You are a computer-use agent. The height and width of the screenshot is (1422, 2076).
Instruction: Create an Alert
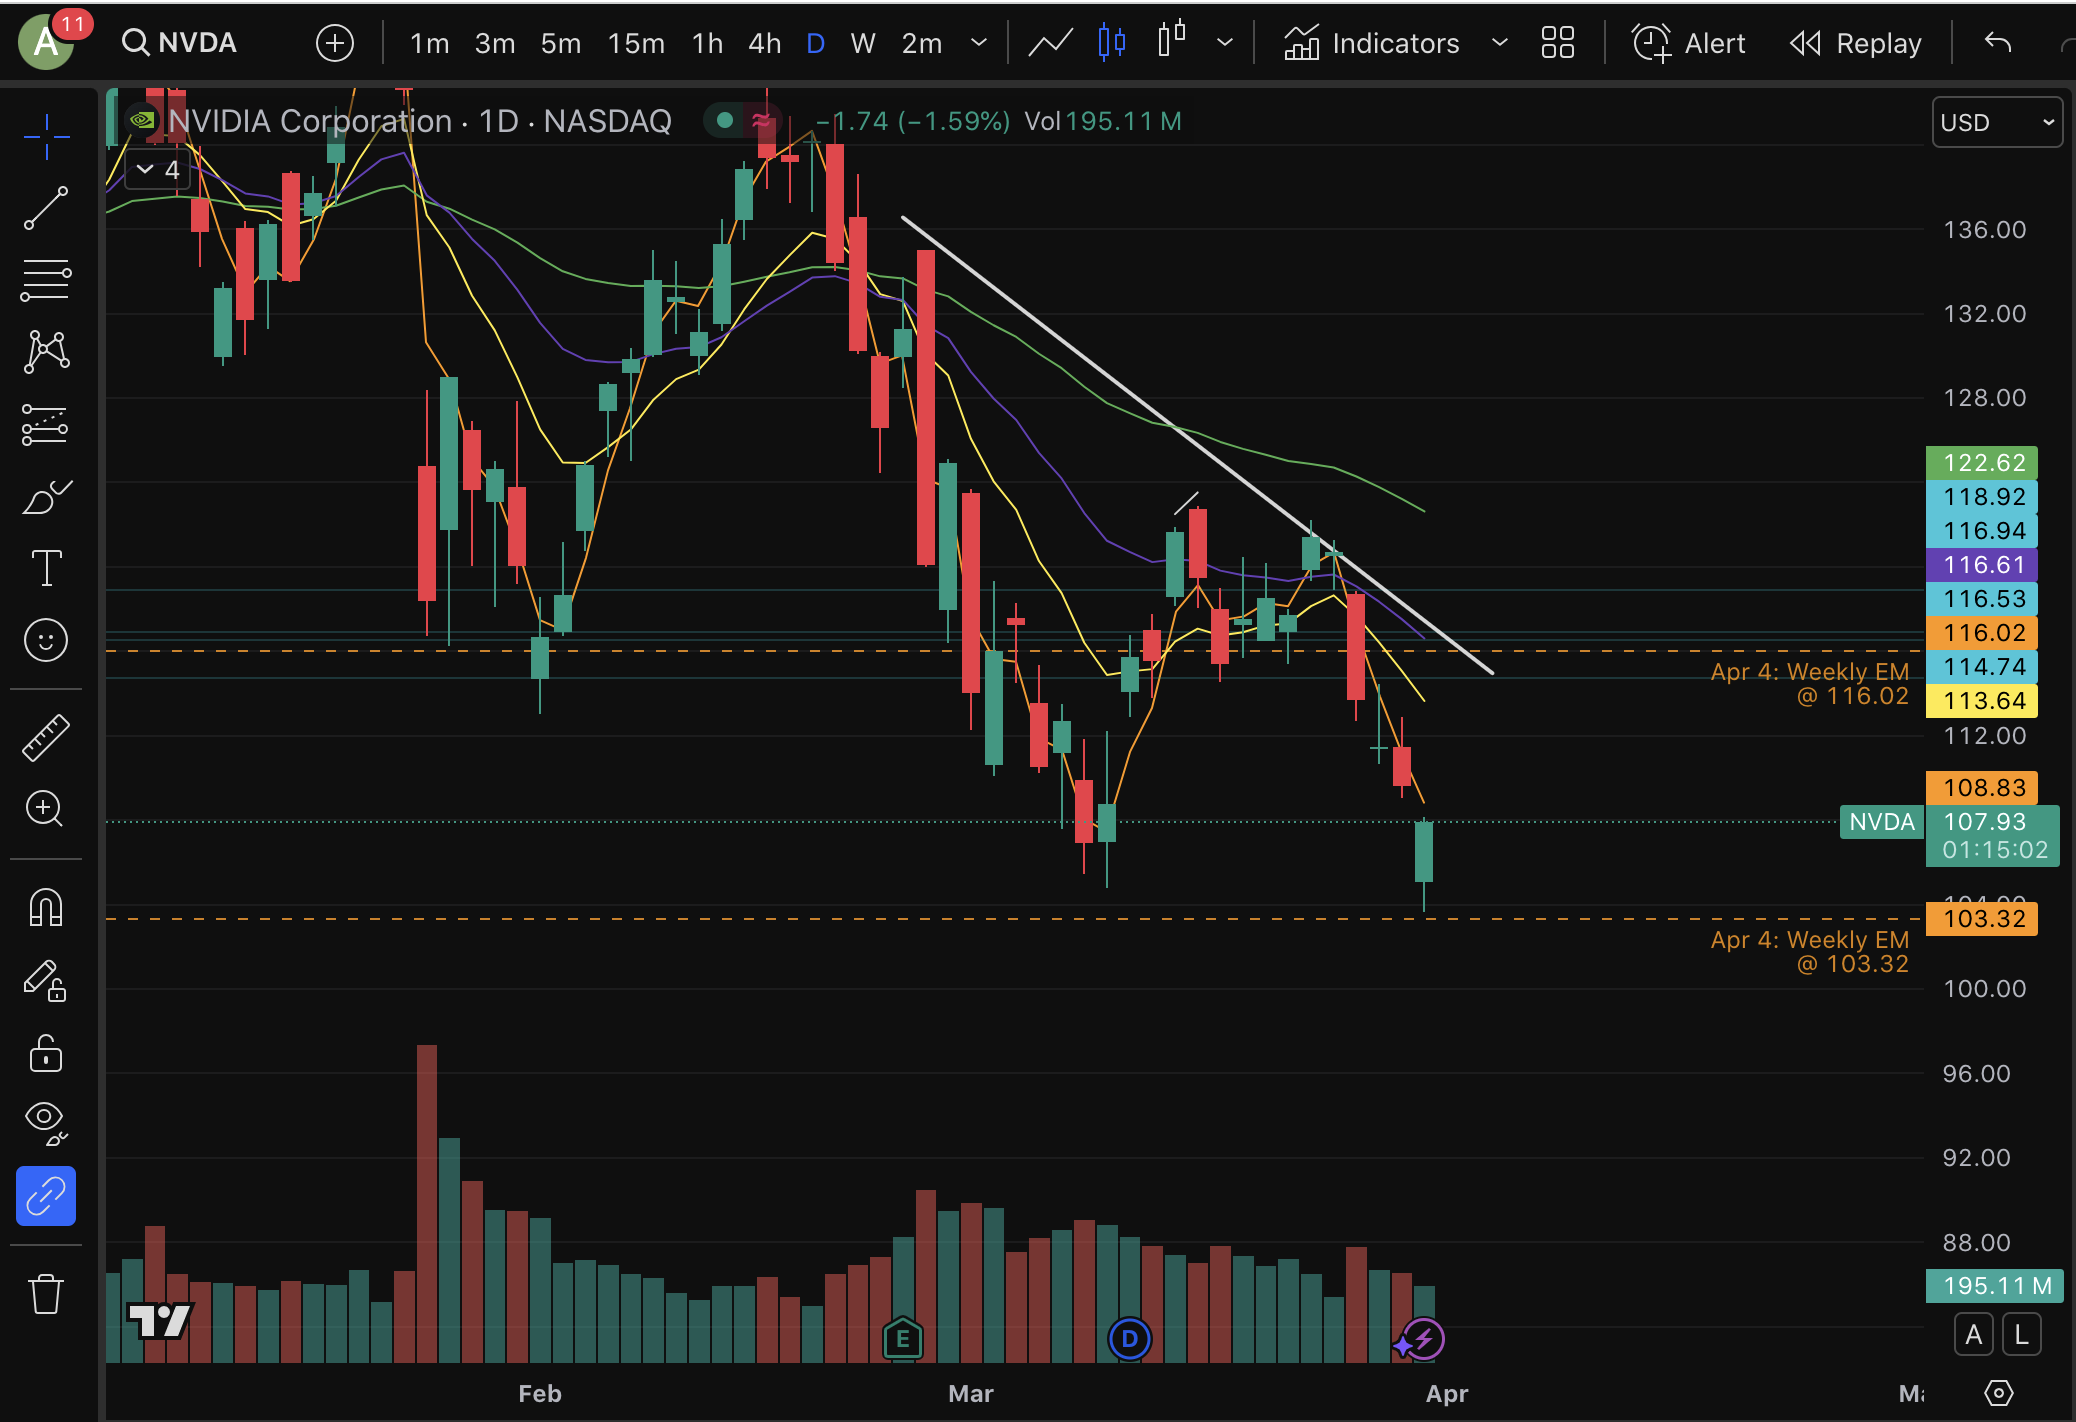pos(1688,43)
